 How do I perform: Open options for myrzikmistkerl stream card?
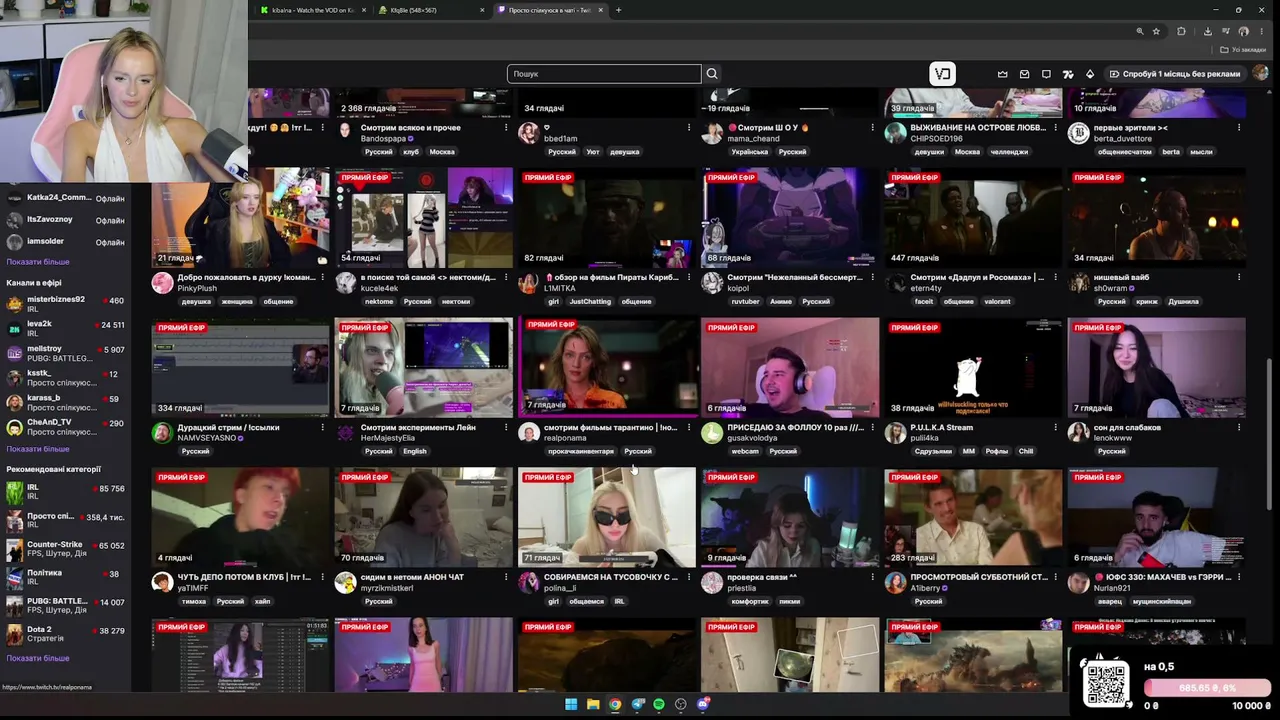pos(505,577)
